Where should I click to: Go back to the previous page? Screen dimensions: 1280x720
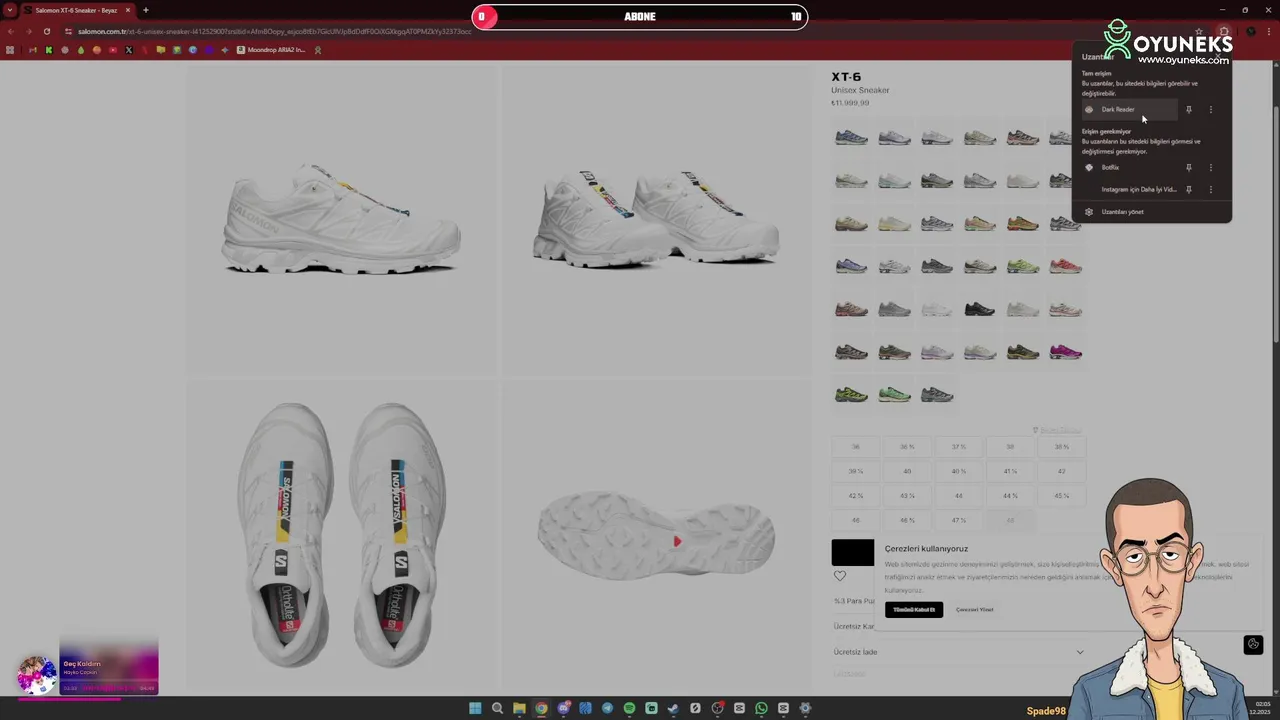[x=11, y=31]
